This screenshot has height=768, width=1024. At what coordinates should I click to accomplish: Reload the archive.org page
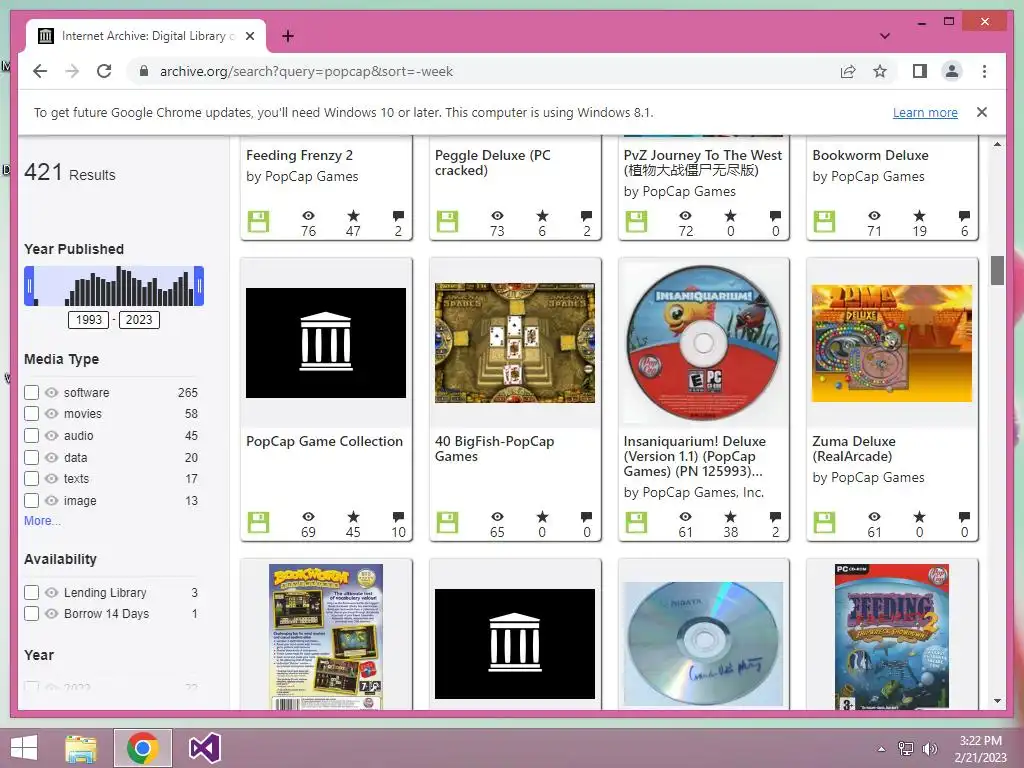[x=104, y=71]
